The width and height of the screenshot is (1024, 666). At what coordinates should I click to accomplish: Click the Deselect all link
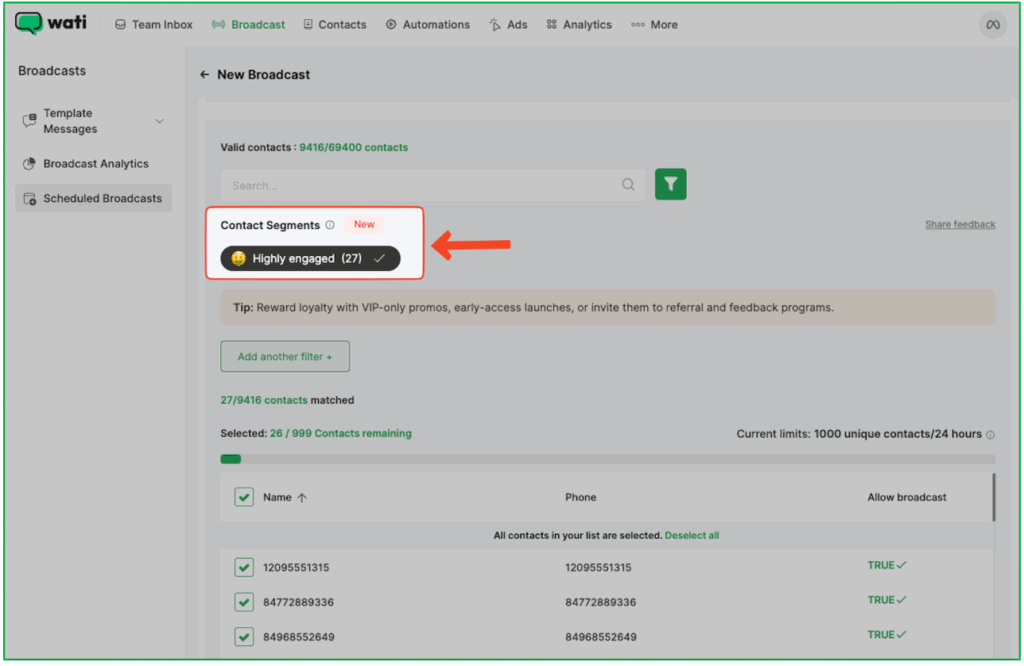692,535
